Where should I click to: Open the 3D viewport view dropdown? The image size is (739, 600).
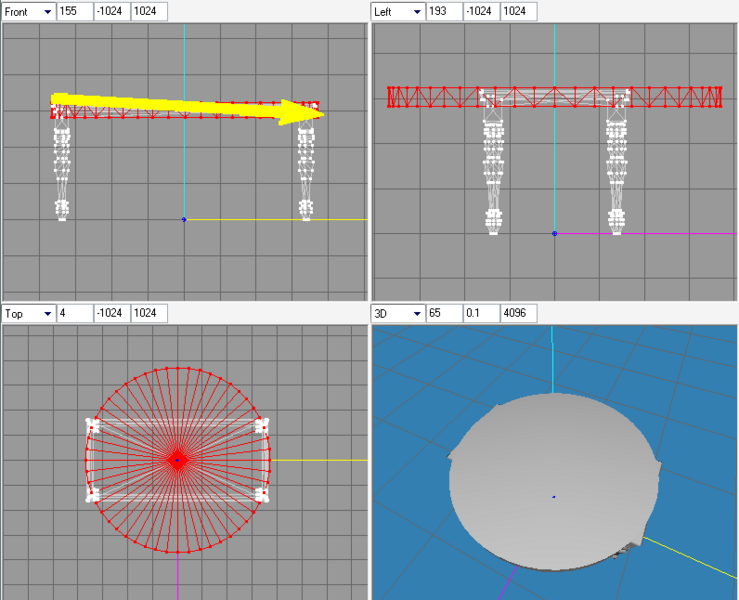pos(398,313)
